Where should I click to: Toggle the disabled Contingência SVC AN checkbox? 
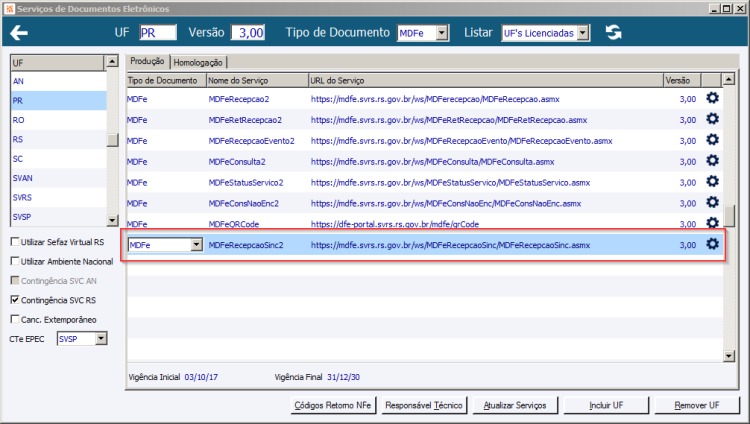coord(15,280)
